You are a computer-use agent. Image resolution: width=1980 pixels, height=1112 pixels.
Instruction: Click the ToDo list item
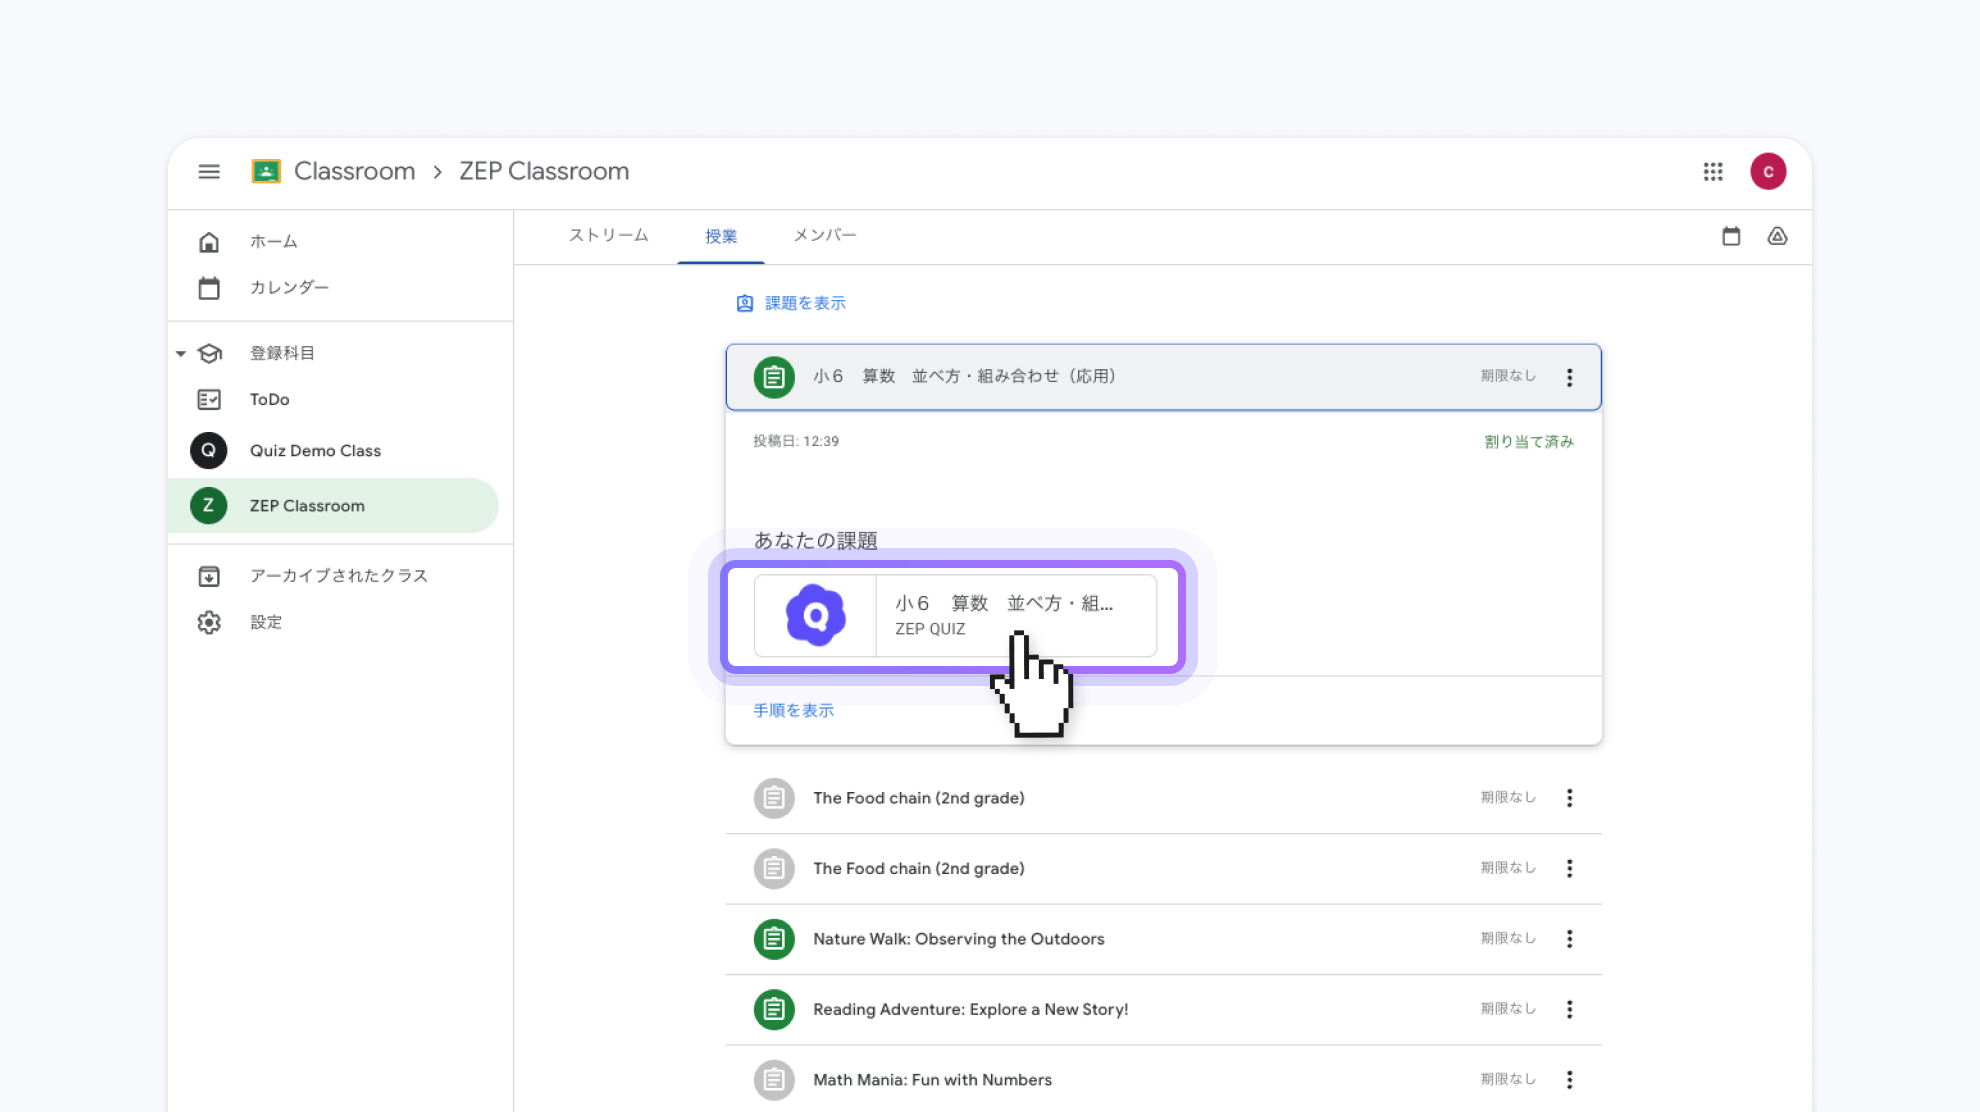(x=269, y=399)
